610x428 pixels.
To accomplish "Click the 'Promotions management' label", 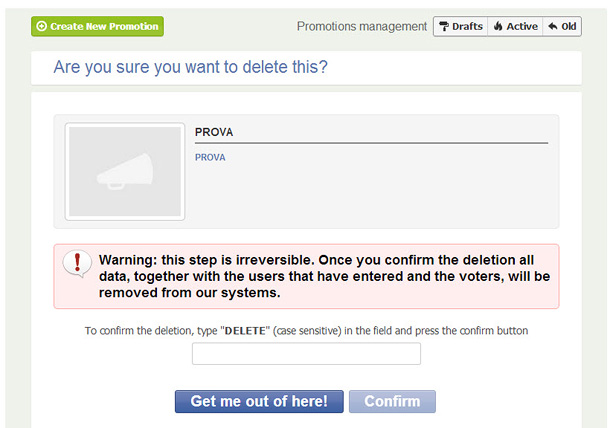I will pos(362,26).
